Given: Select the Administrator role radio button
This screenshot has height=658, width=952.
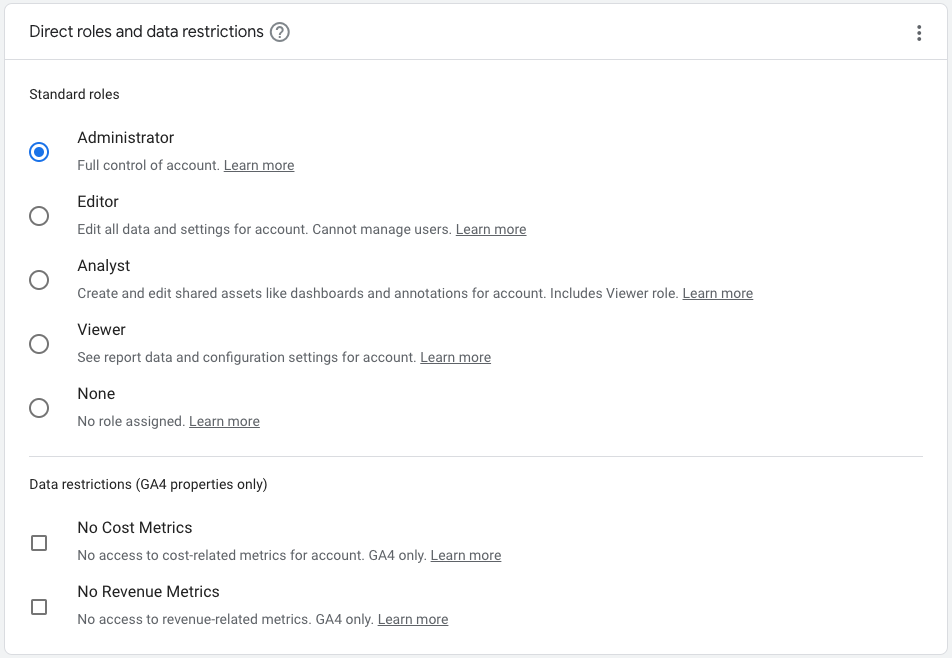Looking at the screenshot, I should pos(39,152).
